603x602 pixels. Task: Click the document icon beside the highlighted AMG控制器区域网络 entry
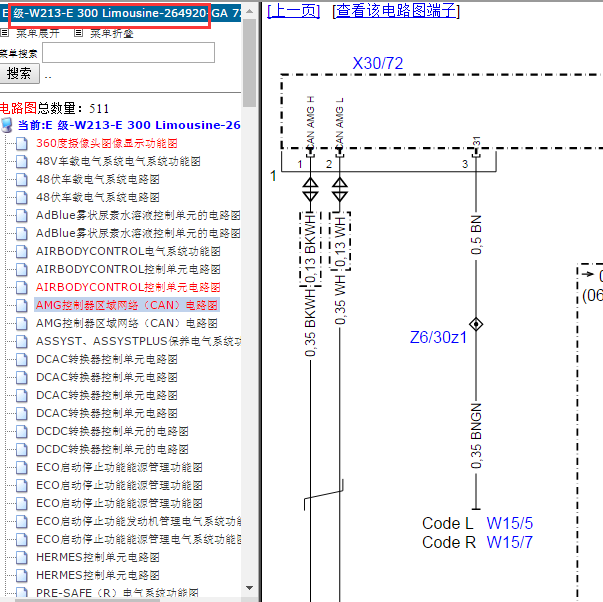coord(22,305)
